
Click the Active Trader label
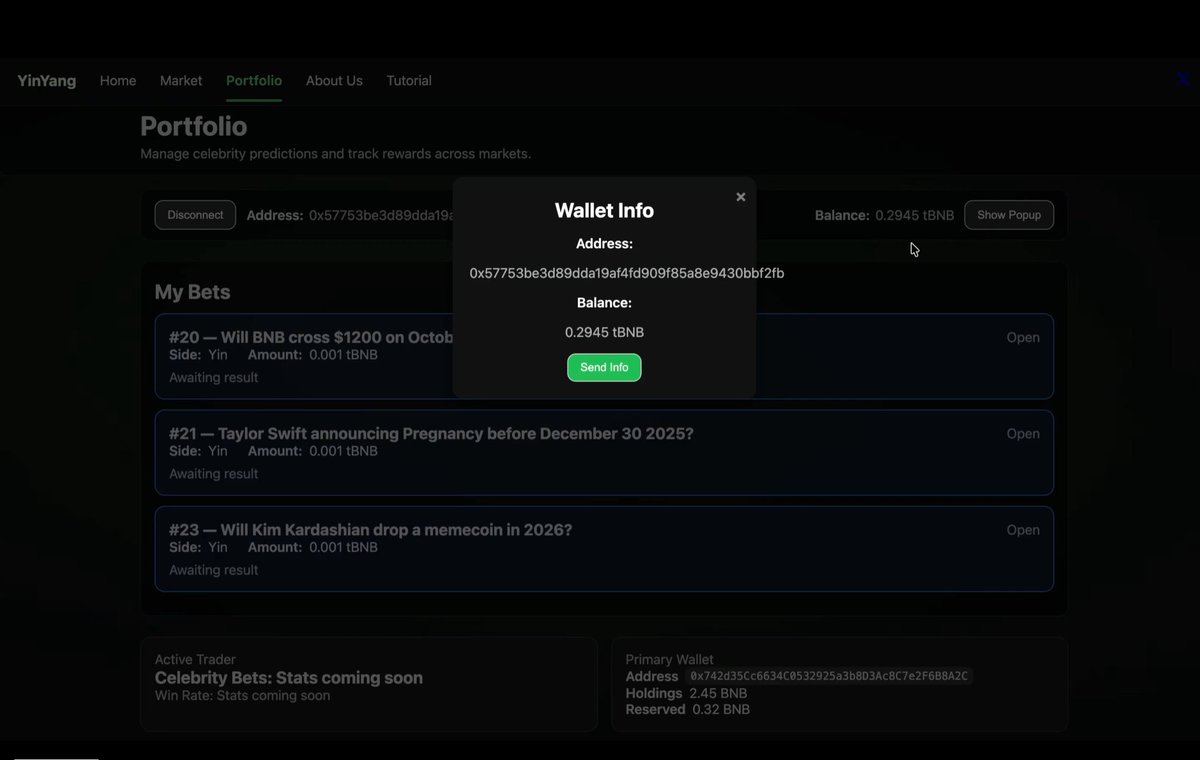point(195,660)
